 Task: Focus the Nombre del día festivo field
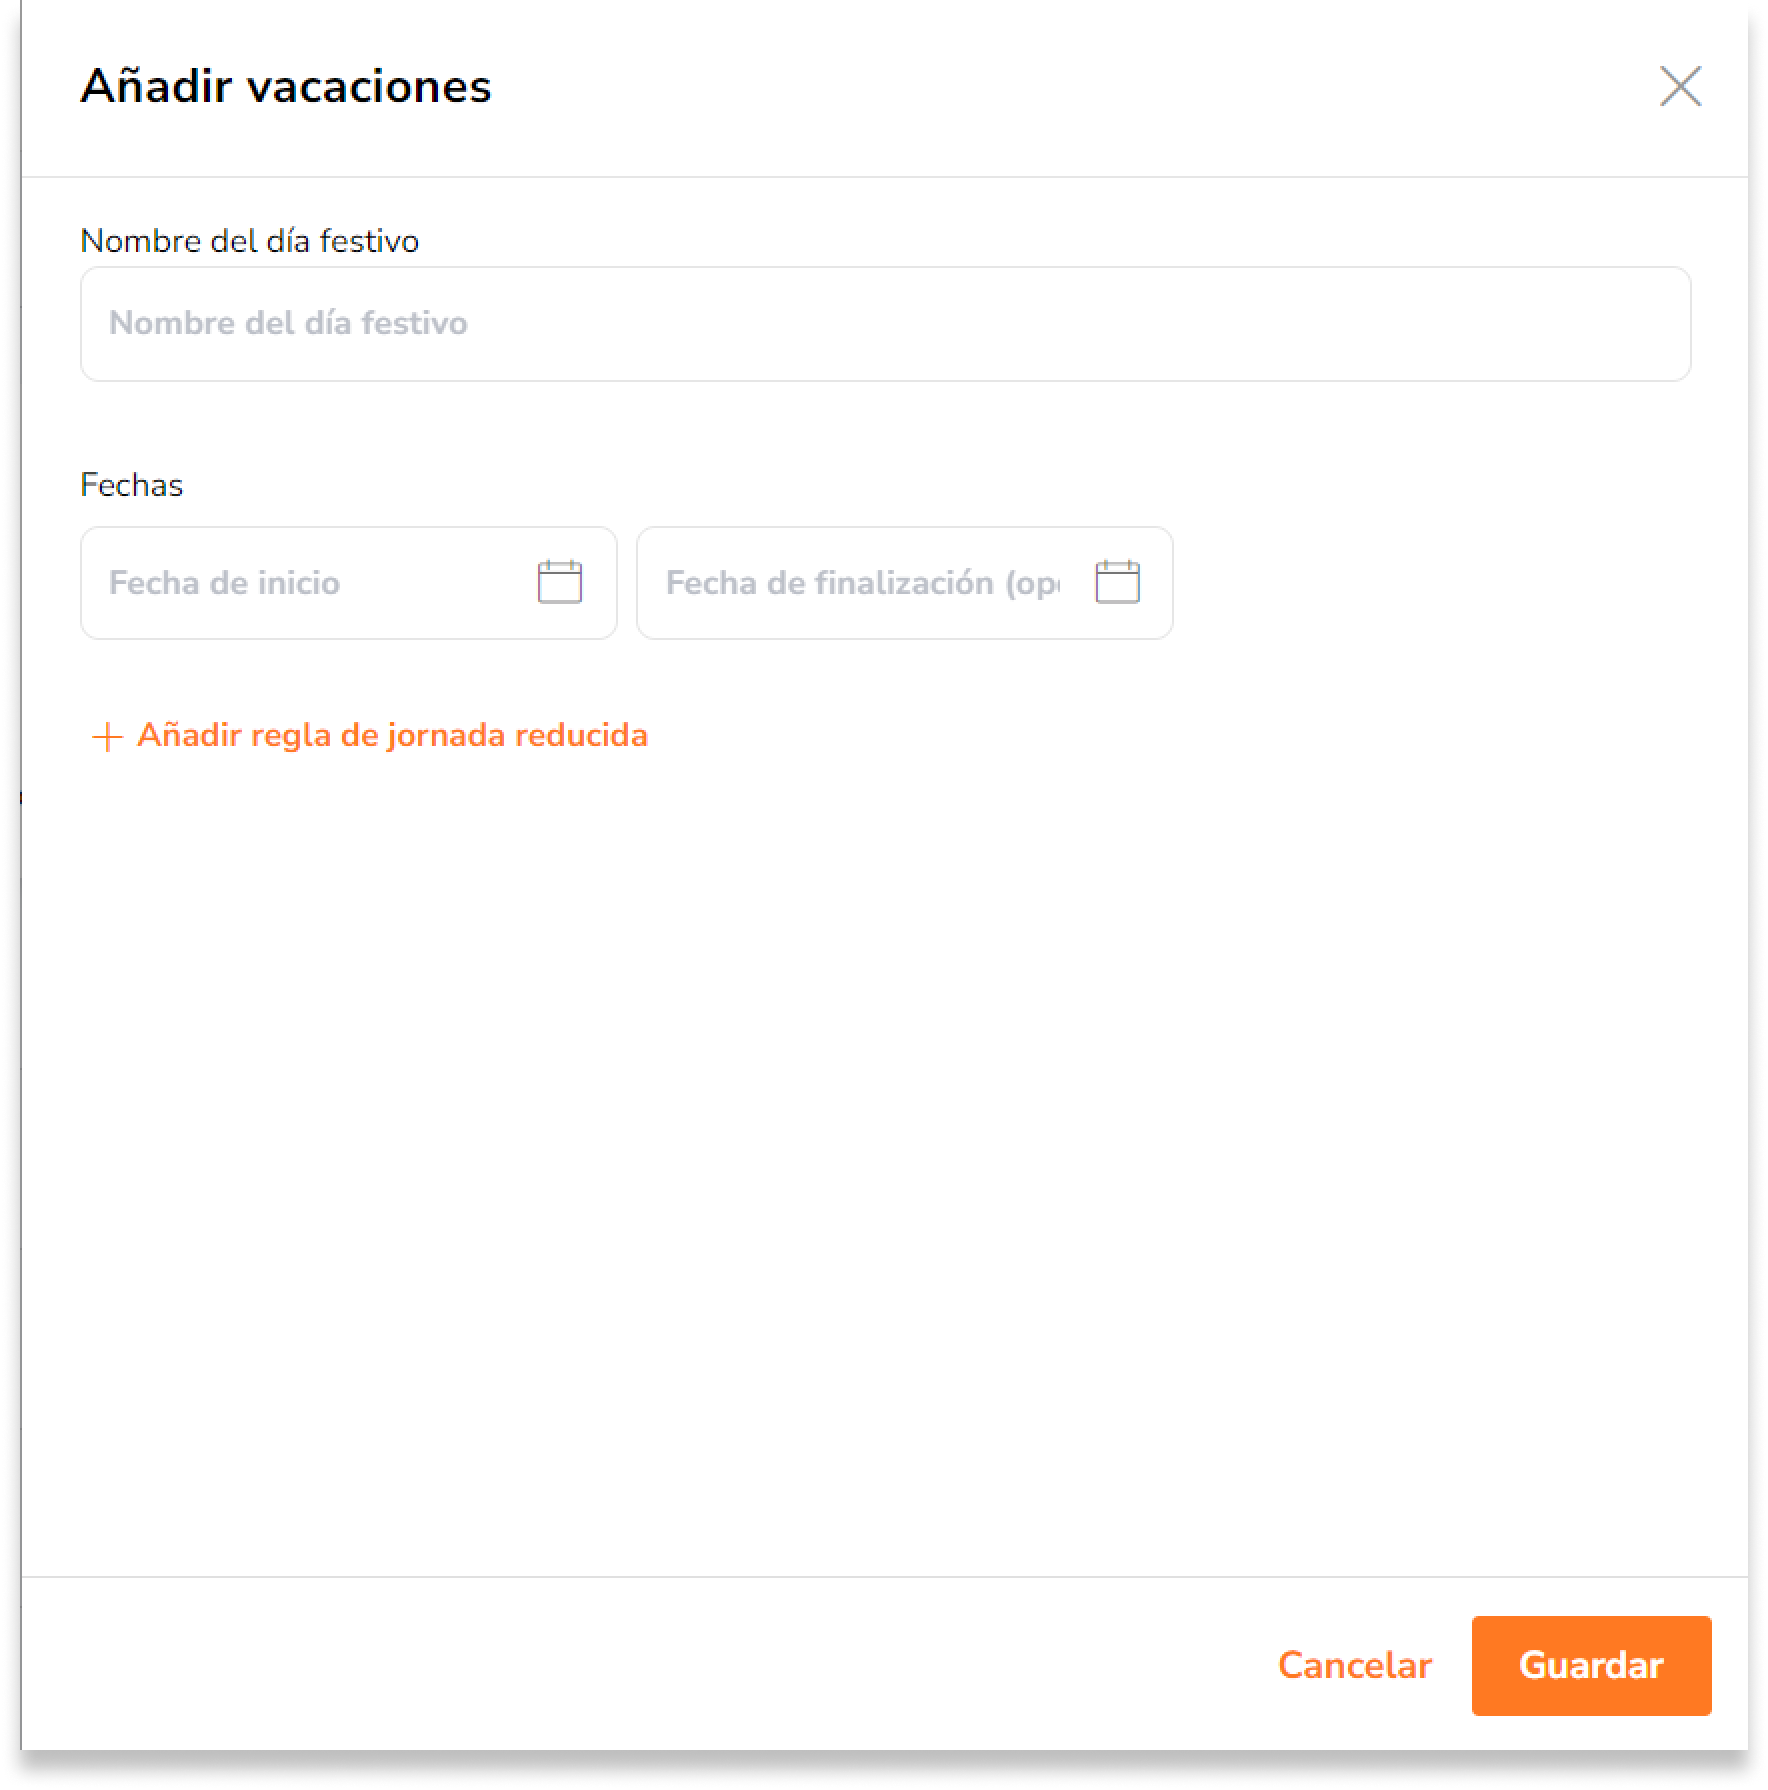(x=885, y=323)
